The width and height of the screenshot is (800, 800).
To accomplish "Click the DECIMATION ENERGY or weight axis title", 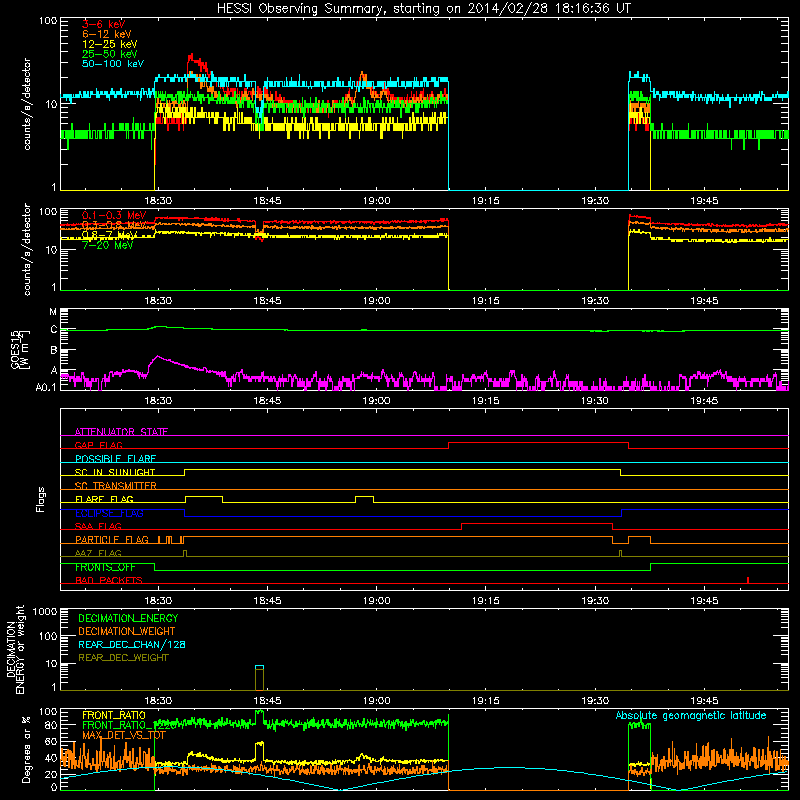I will click(15, 649).
